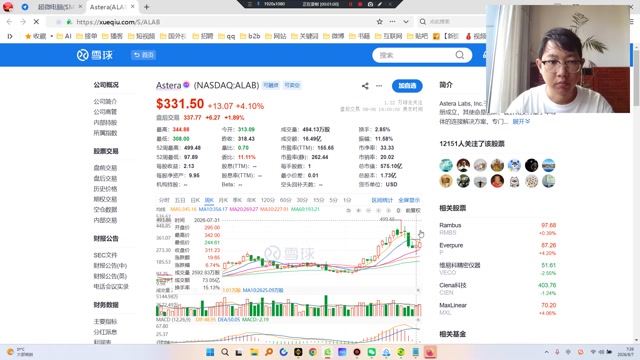The image size is (640, 360).
Task: Switch chart to 分时 tab
Action: [164, 200]
